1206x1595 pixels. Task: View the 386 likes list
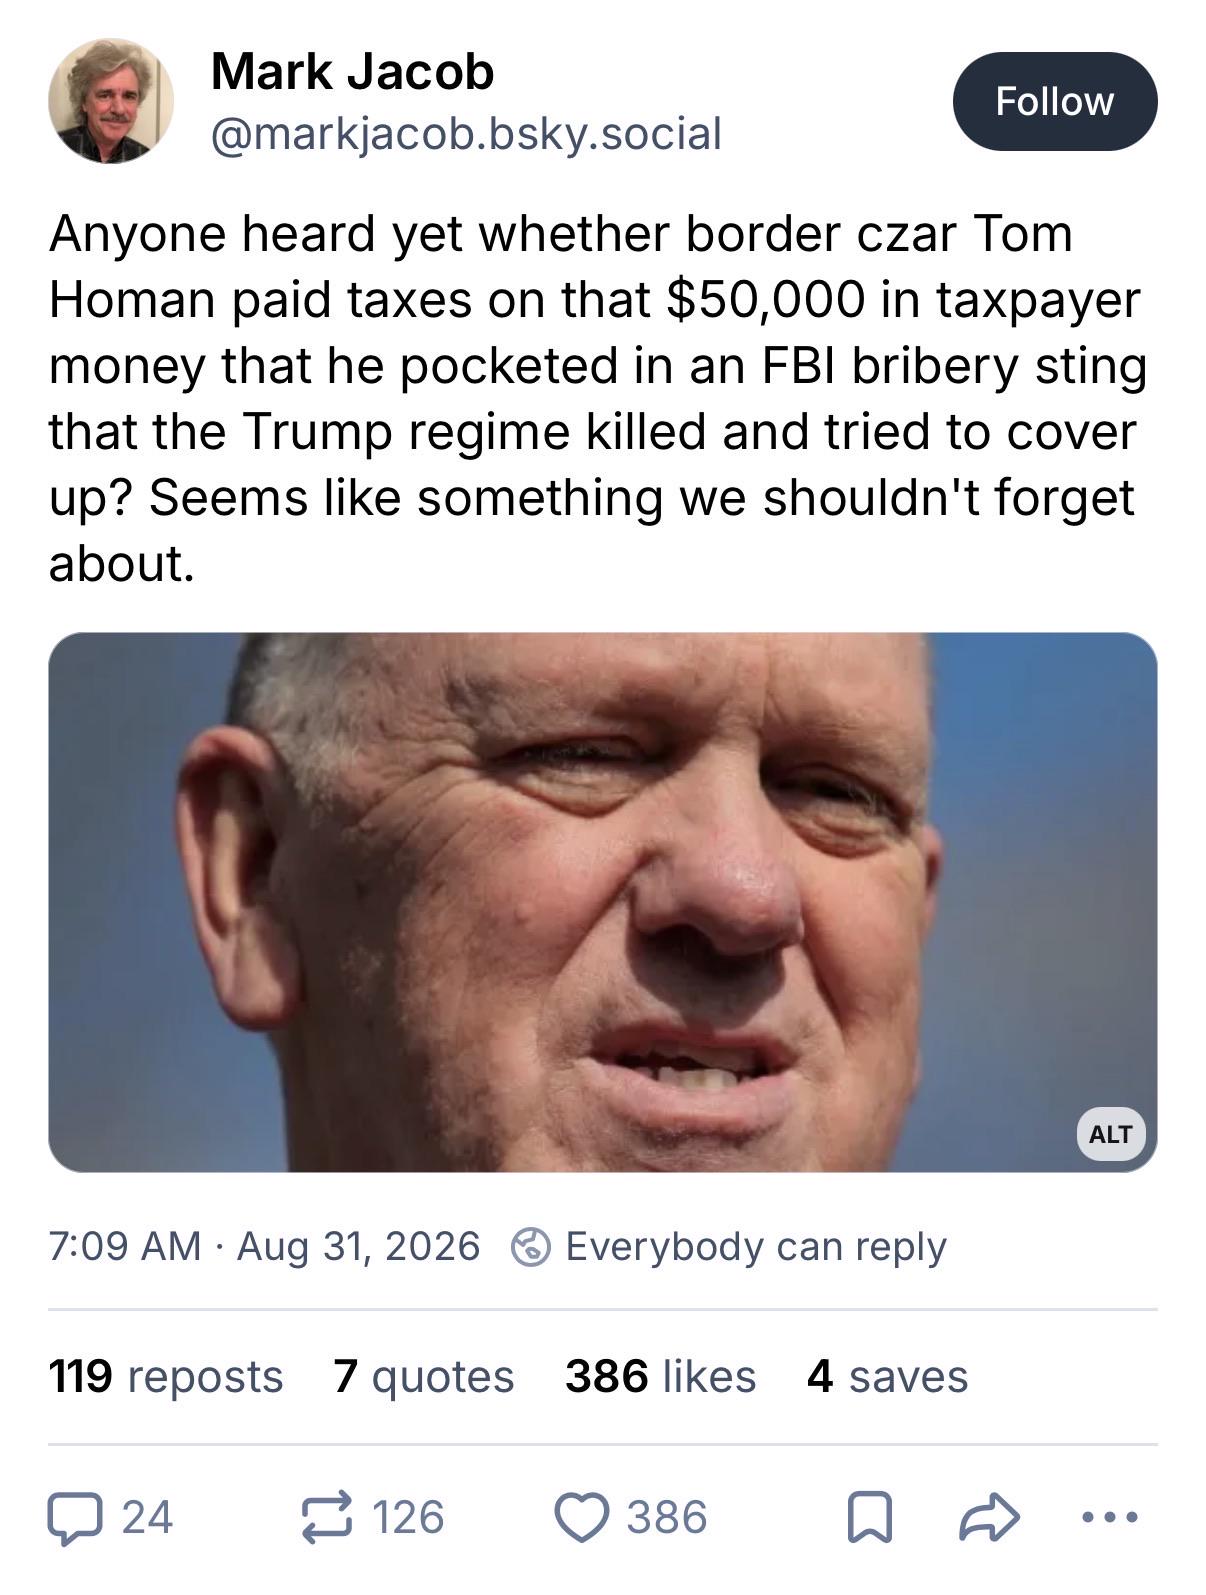point(660,1376)
